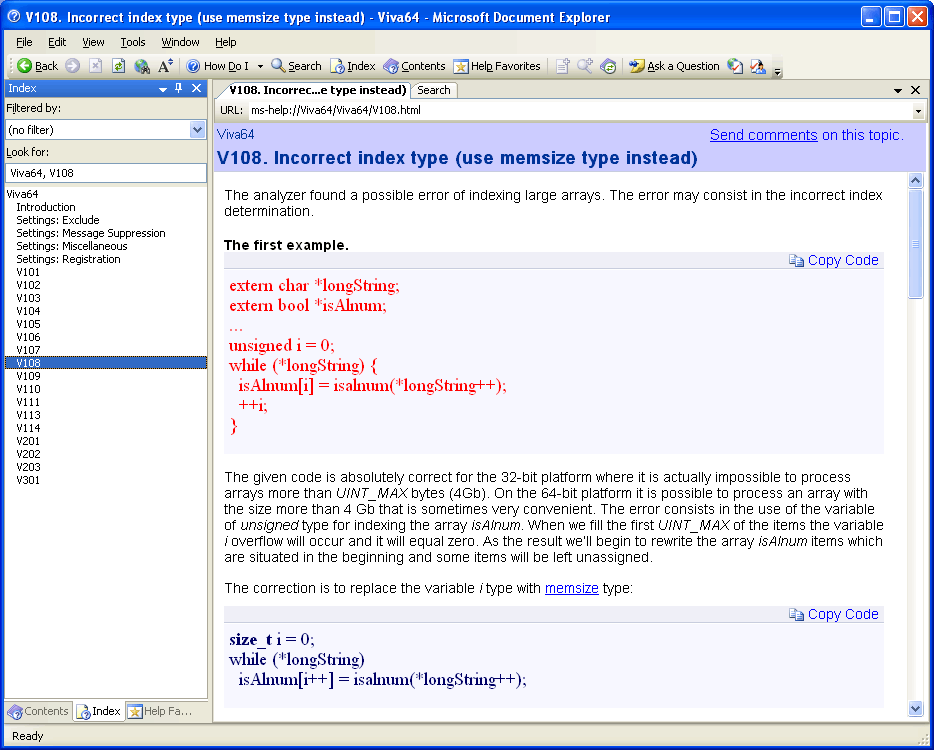This screenshot has width=934, height=750.
Task: Expand the How Do I dropdown arrow
Action: tap(260, 66)
